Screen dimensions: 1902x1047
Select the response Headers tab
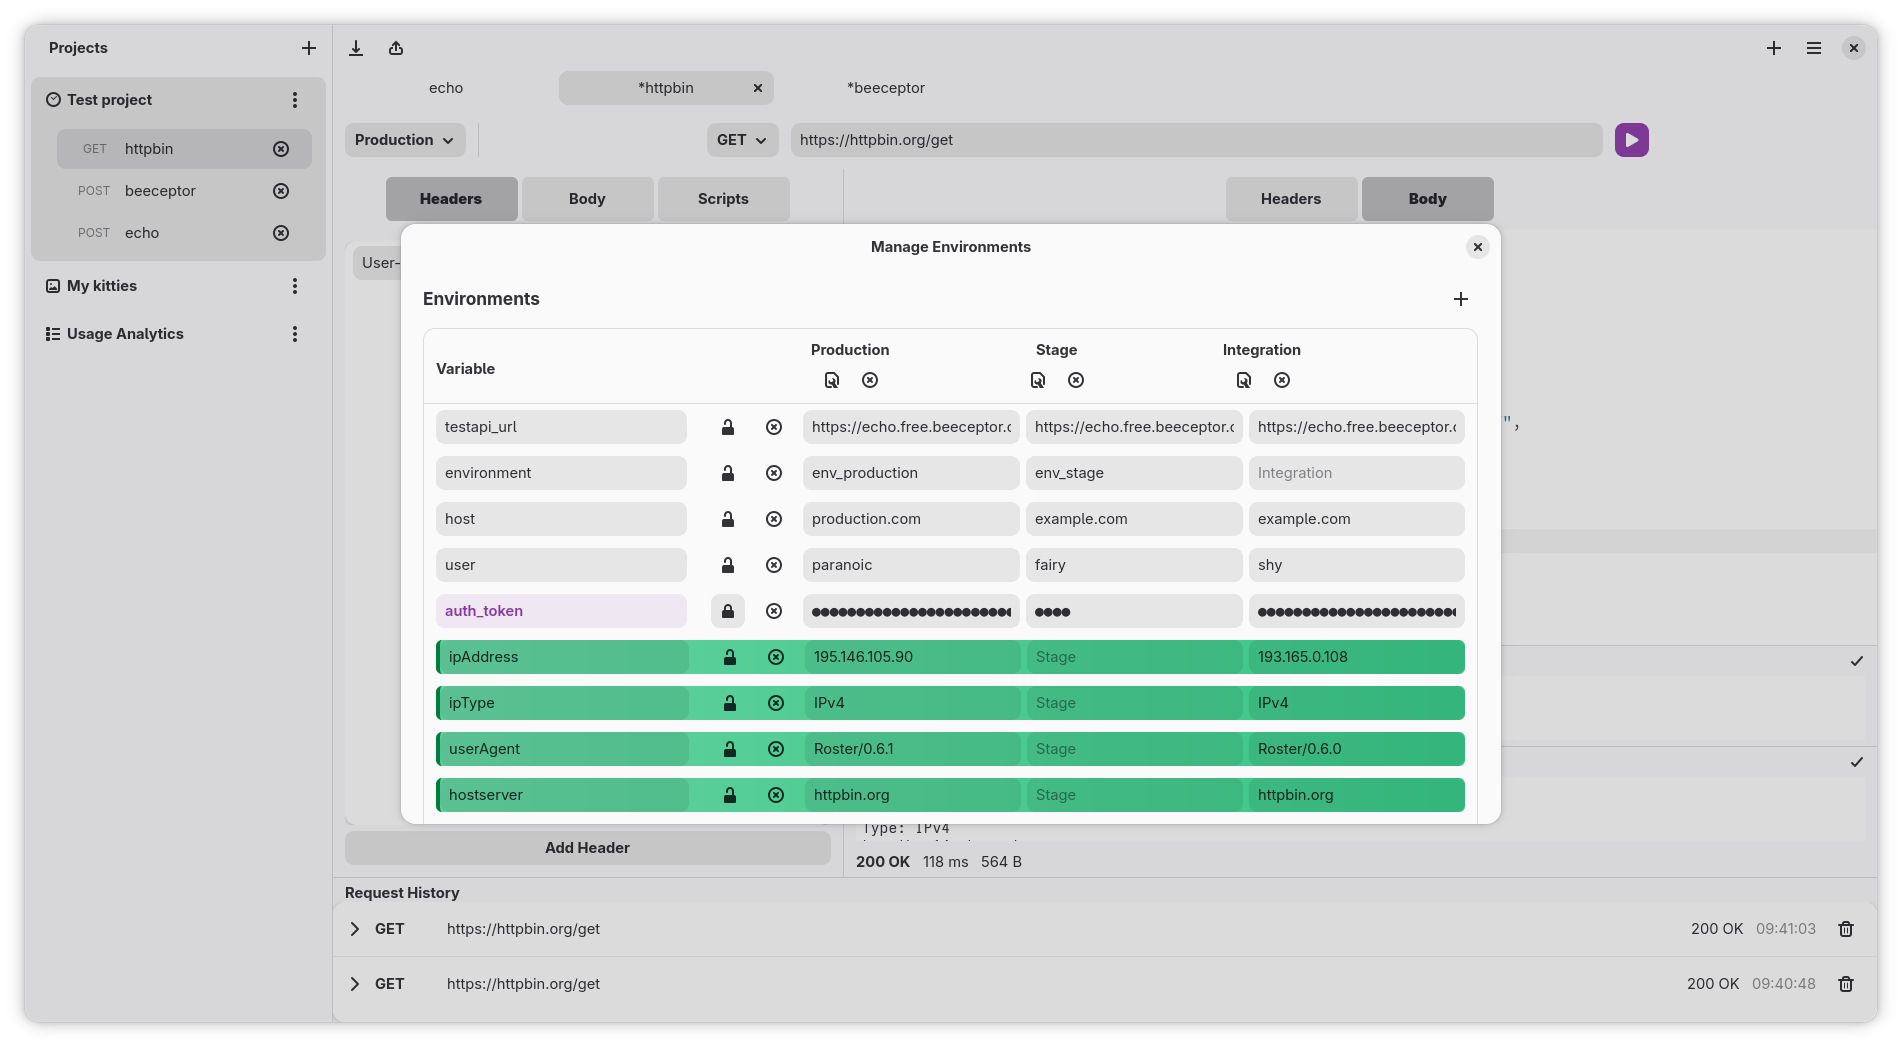click(x=1291, y=199)
